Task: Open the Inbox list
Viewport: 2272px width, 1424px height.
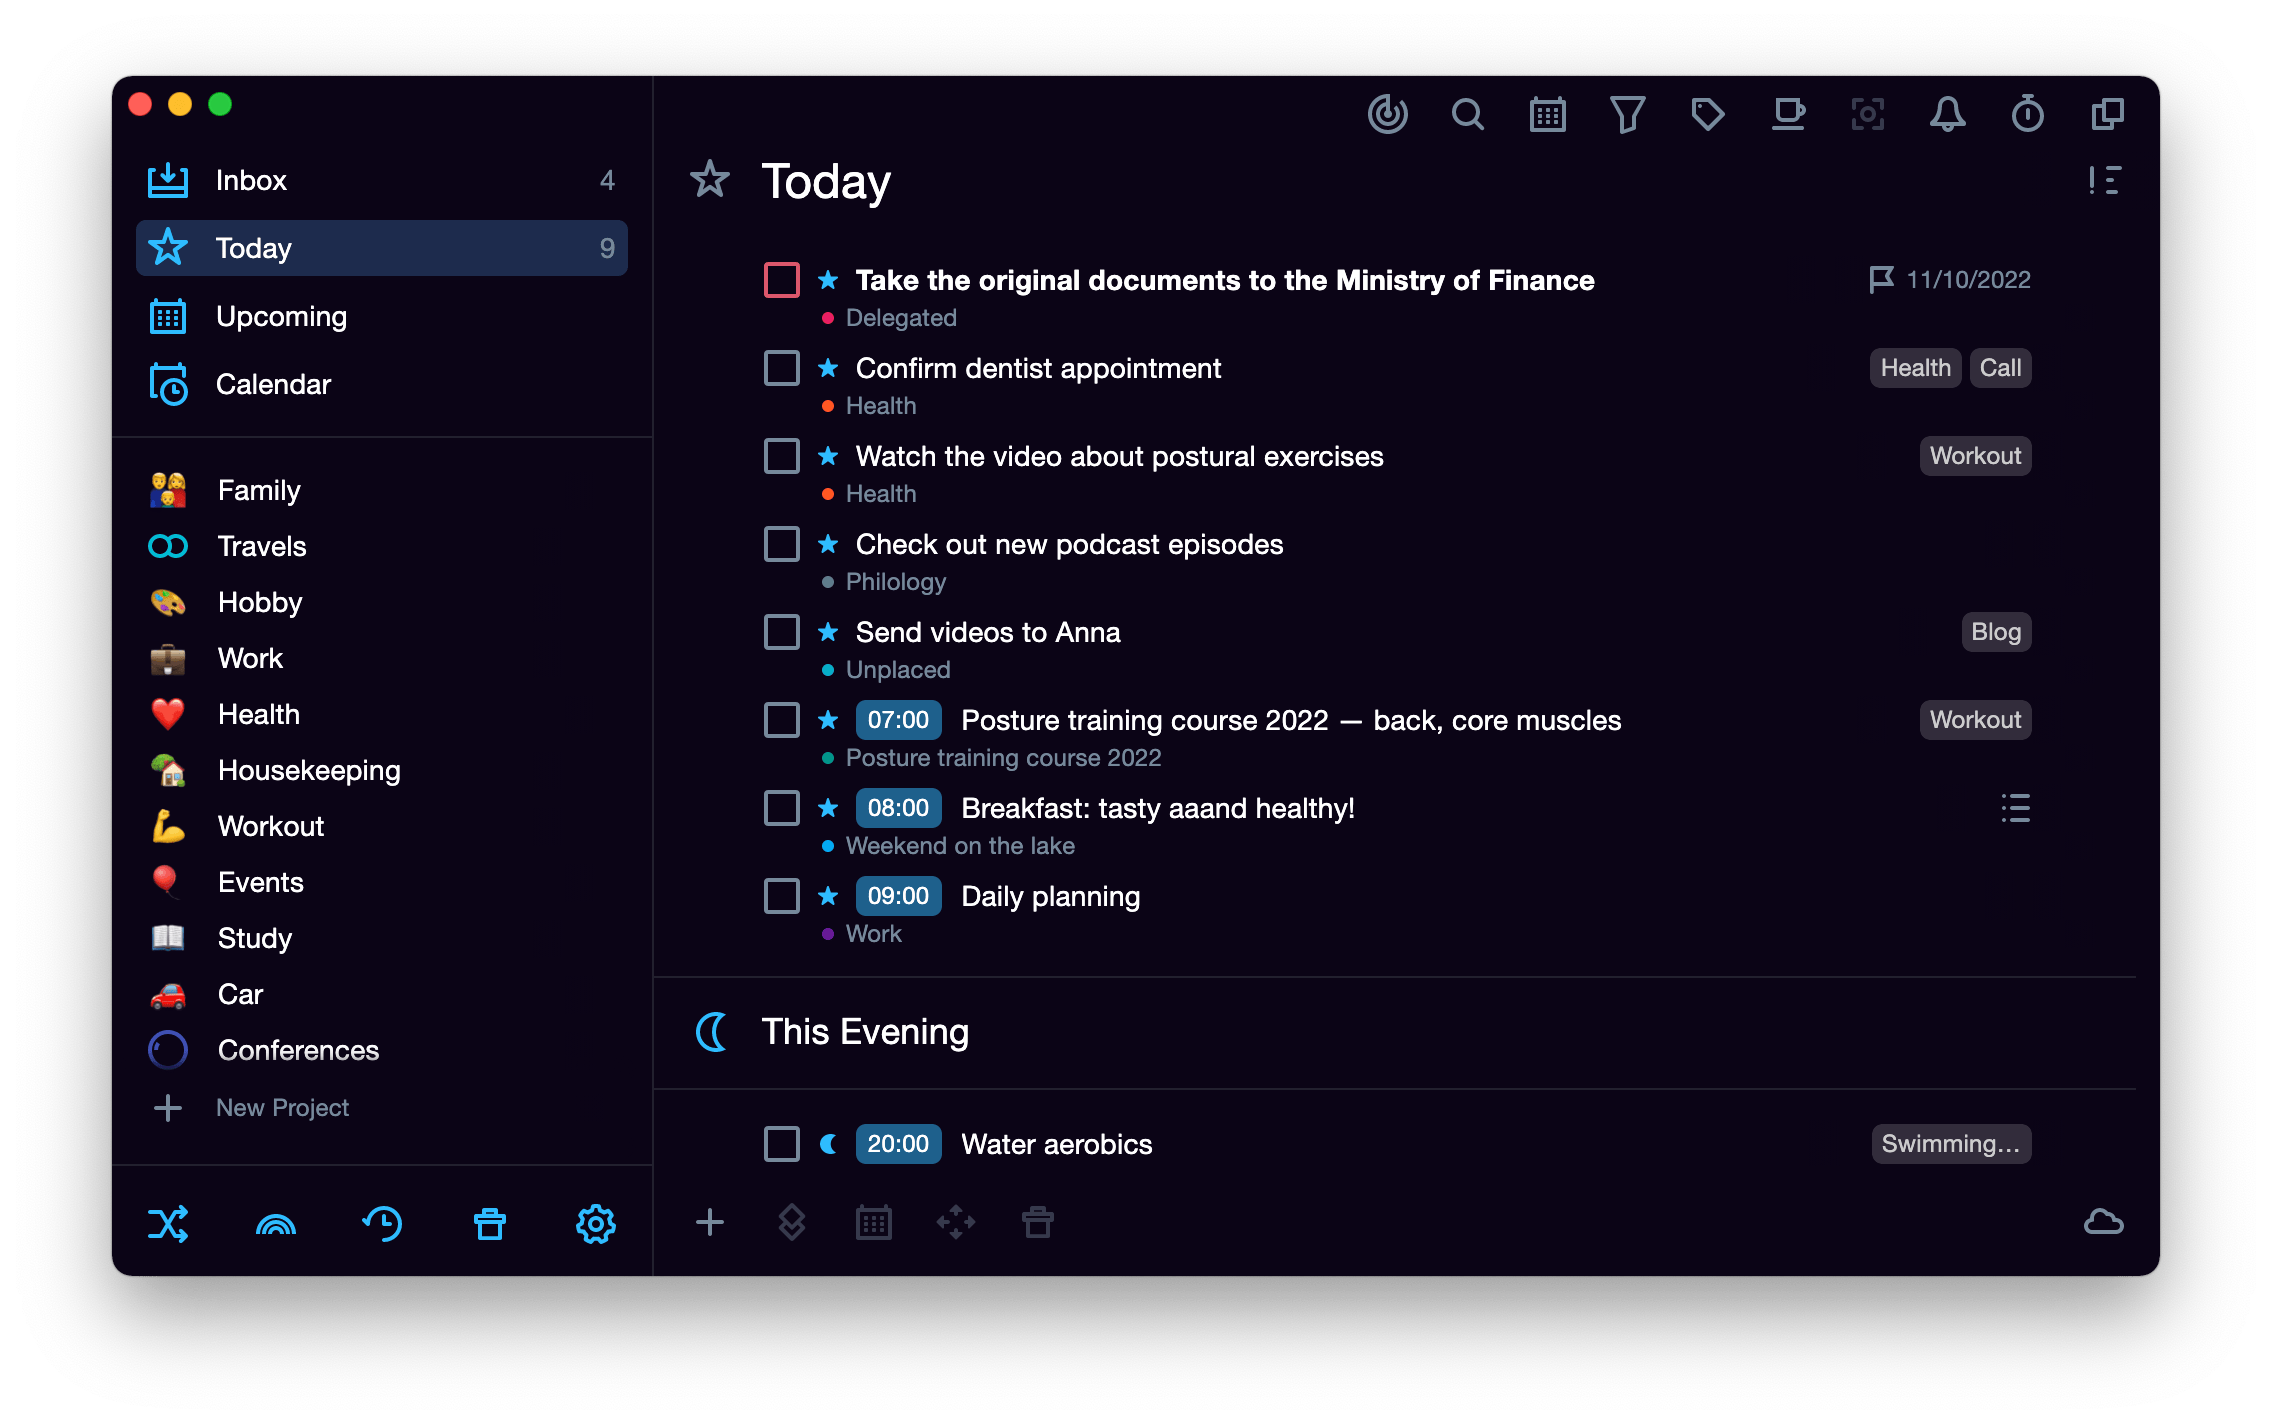Action: tap(382, 180)
